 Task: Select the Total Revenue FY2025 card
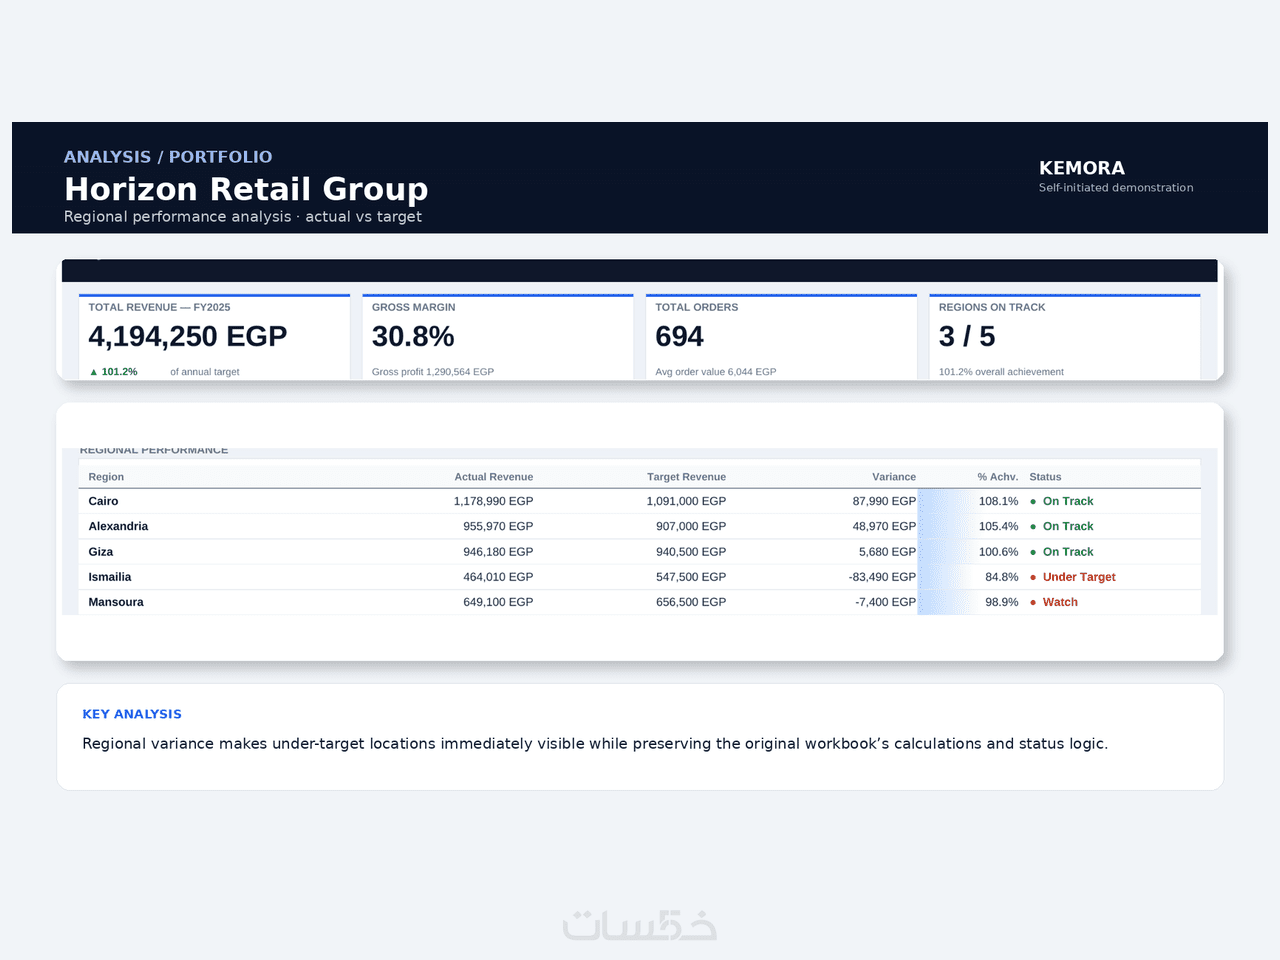pyautogui.click(x=214, y=337)
